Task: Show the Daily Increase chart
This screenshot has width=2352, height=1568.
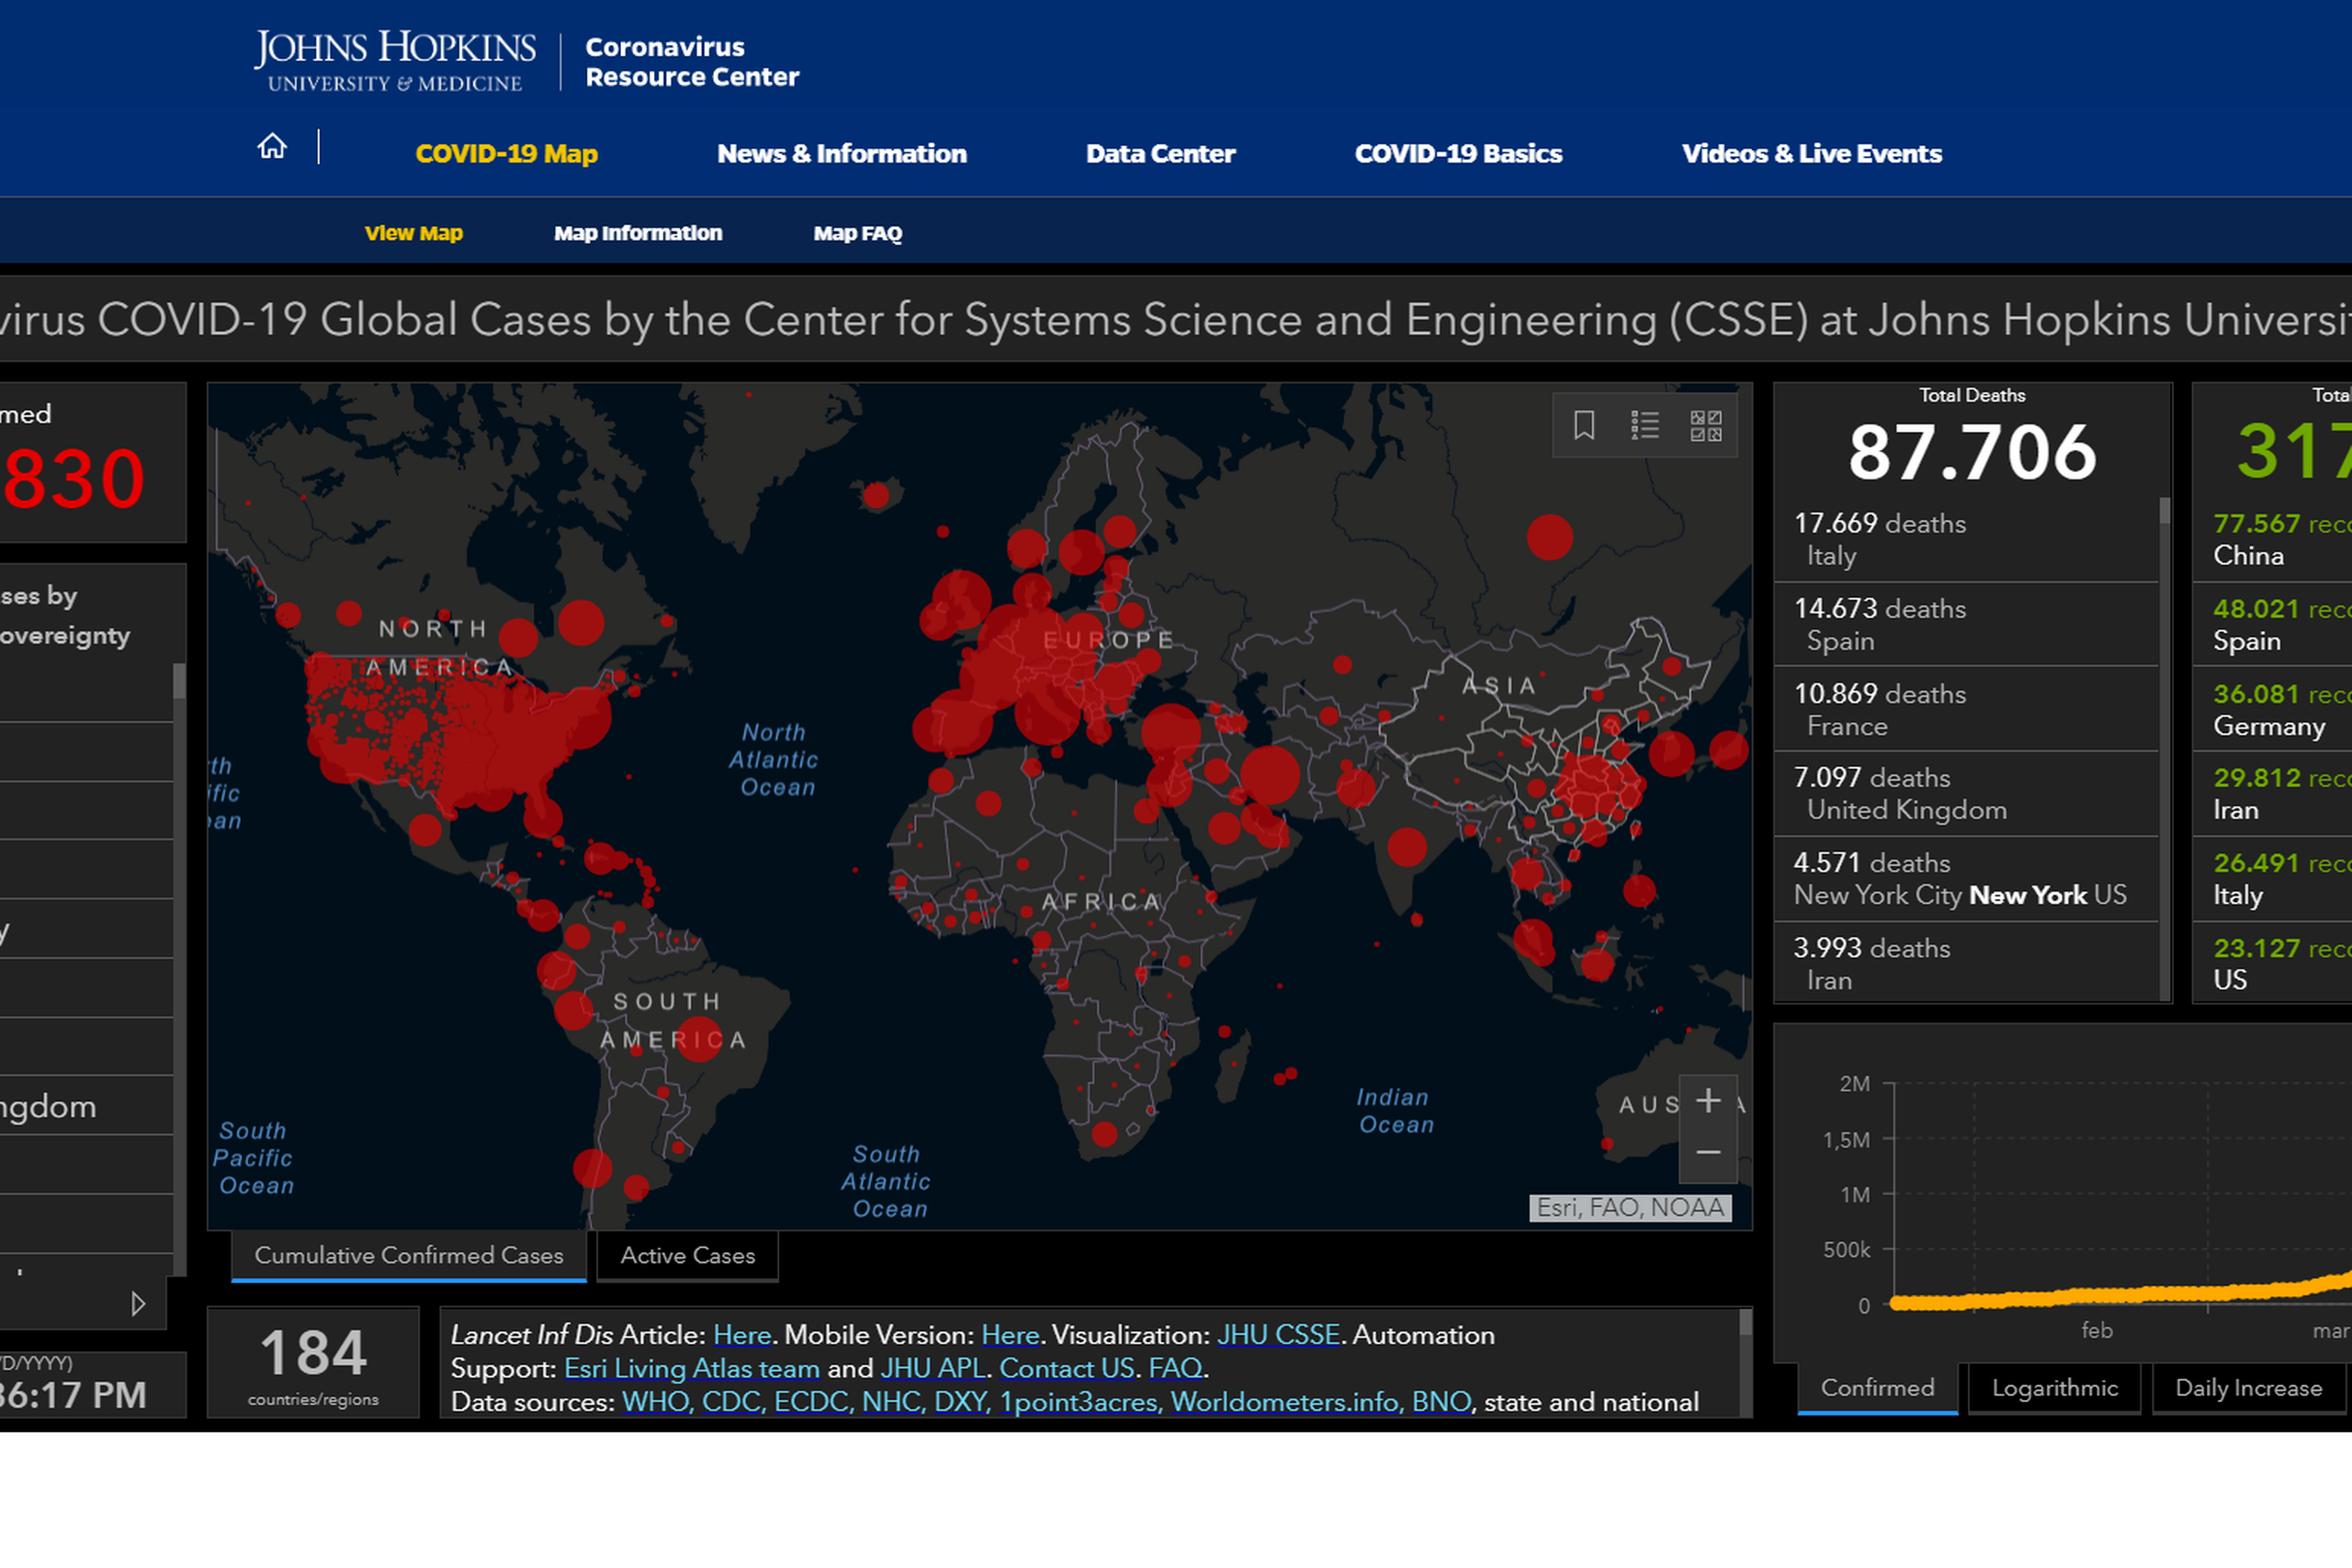Action: pos(2248,1388)
